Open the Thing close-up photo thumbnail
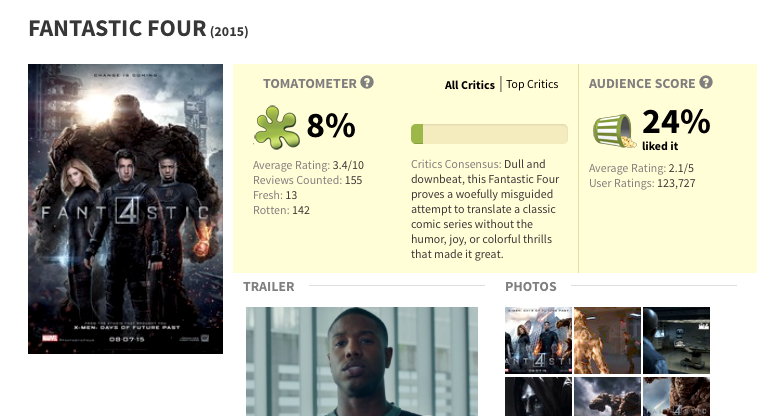This screenshot has height=416, width=774. click(676, 397)
